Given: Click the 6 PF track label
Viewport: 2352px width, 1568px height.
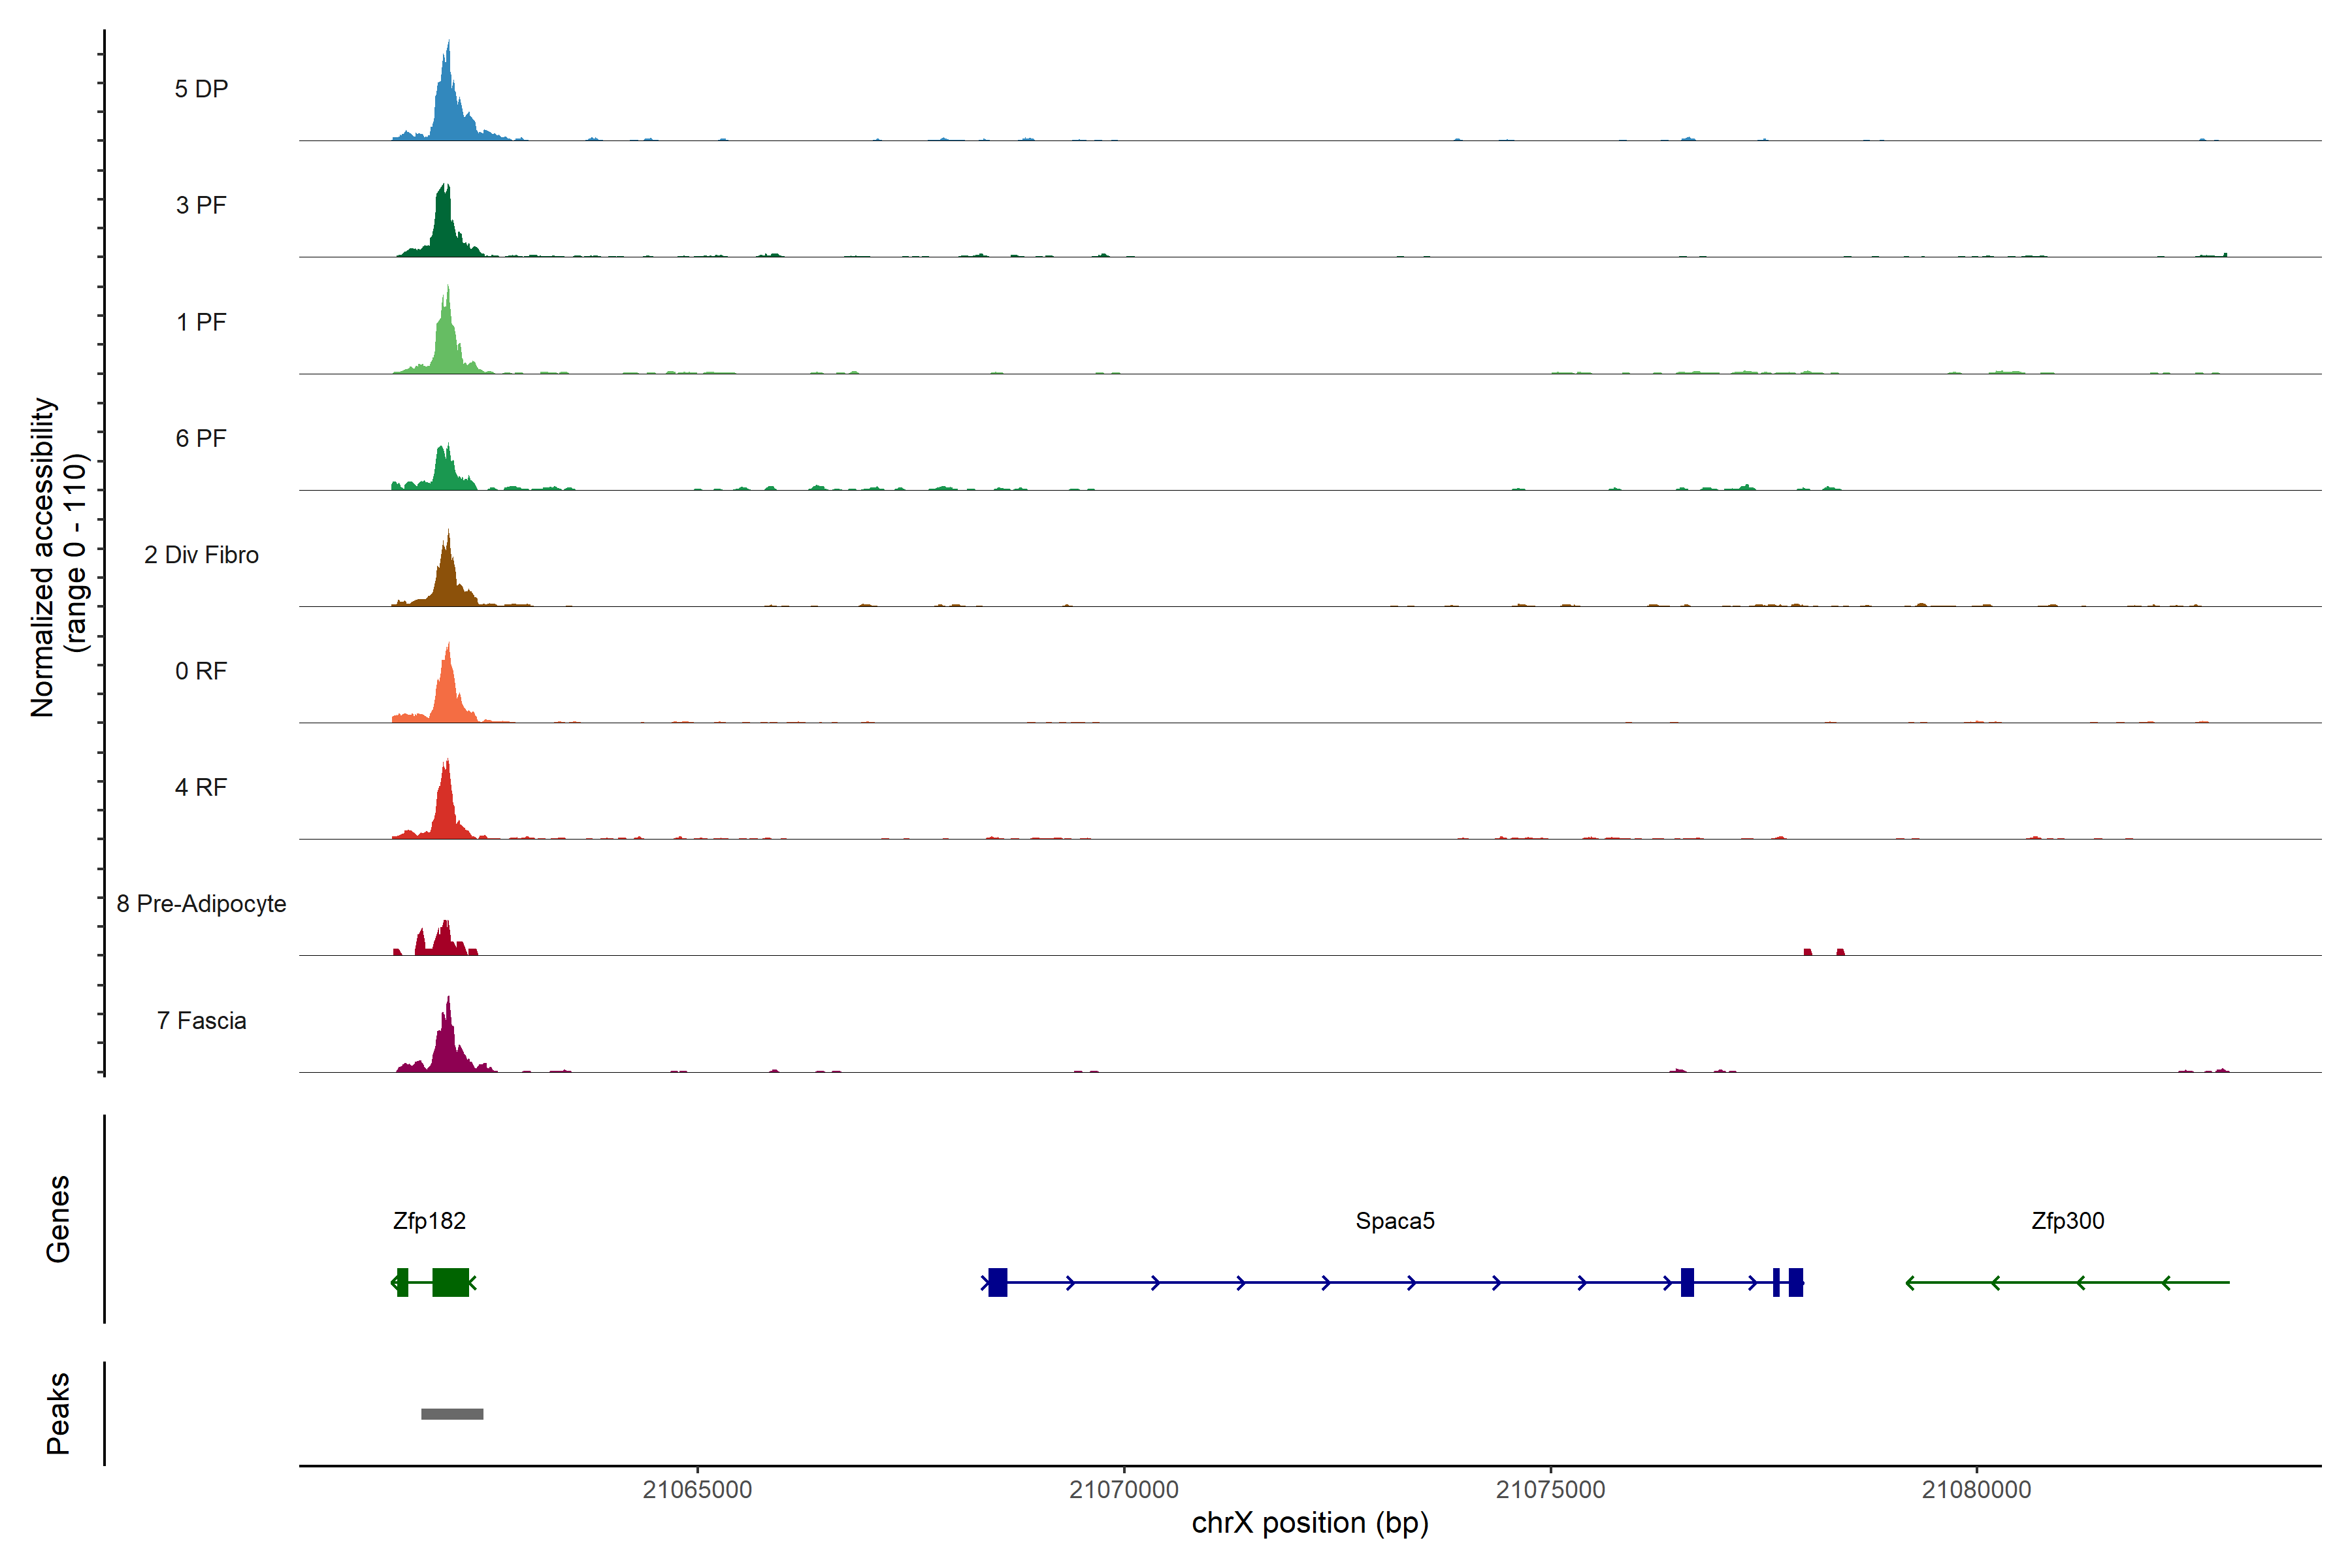Looking at the screenshot, I should pyautogui.click(x=201, y=438).
